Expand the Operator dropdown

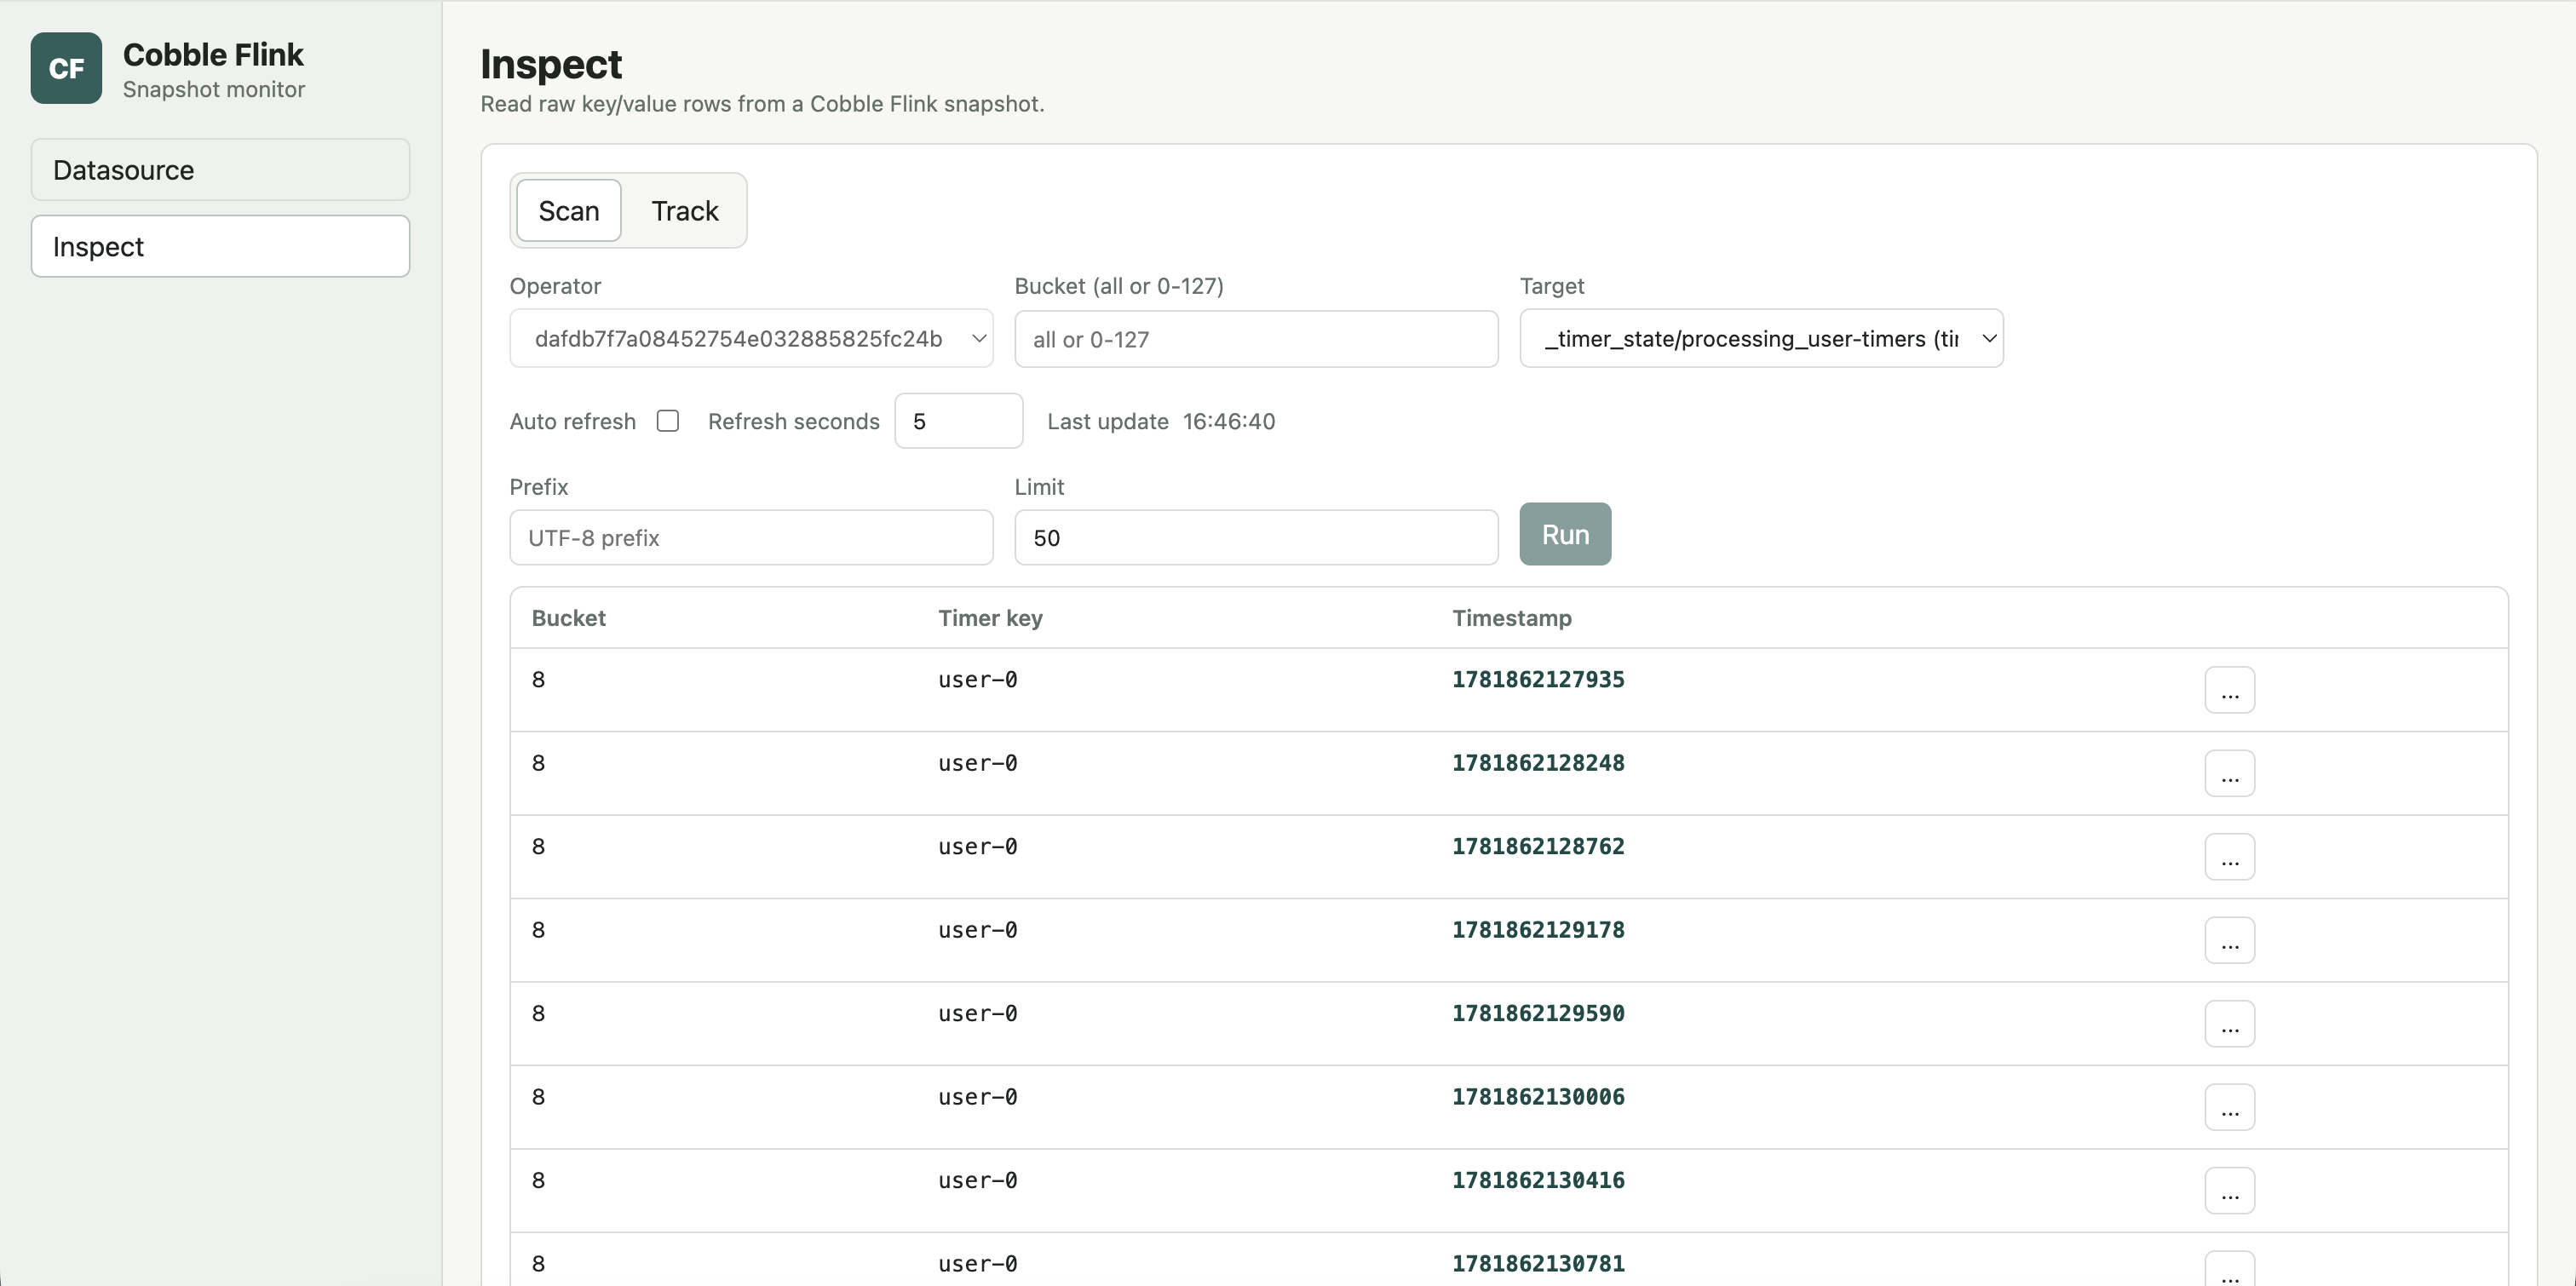pyautogui.click(x=751, y=338)
